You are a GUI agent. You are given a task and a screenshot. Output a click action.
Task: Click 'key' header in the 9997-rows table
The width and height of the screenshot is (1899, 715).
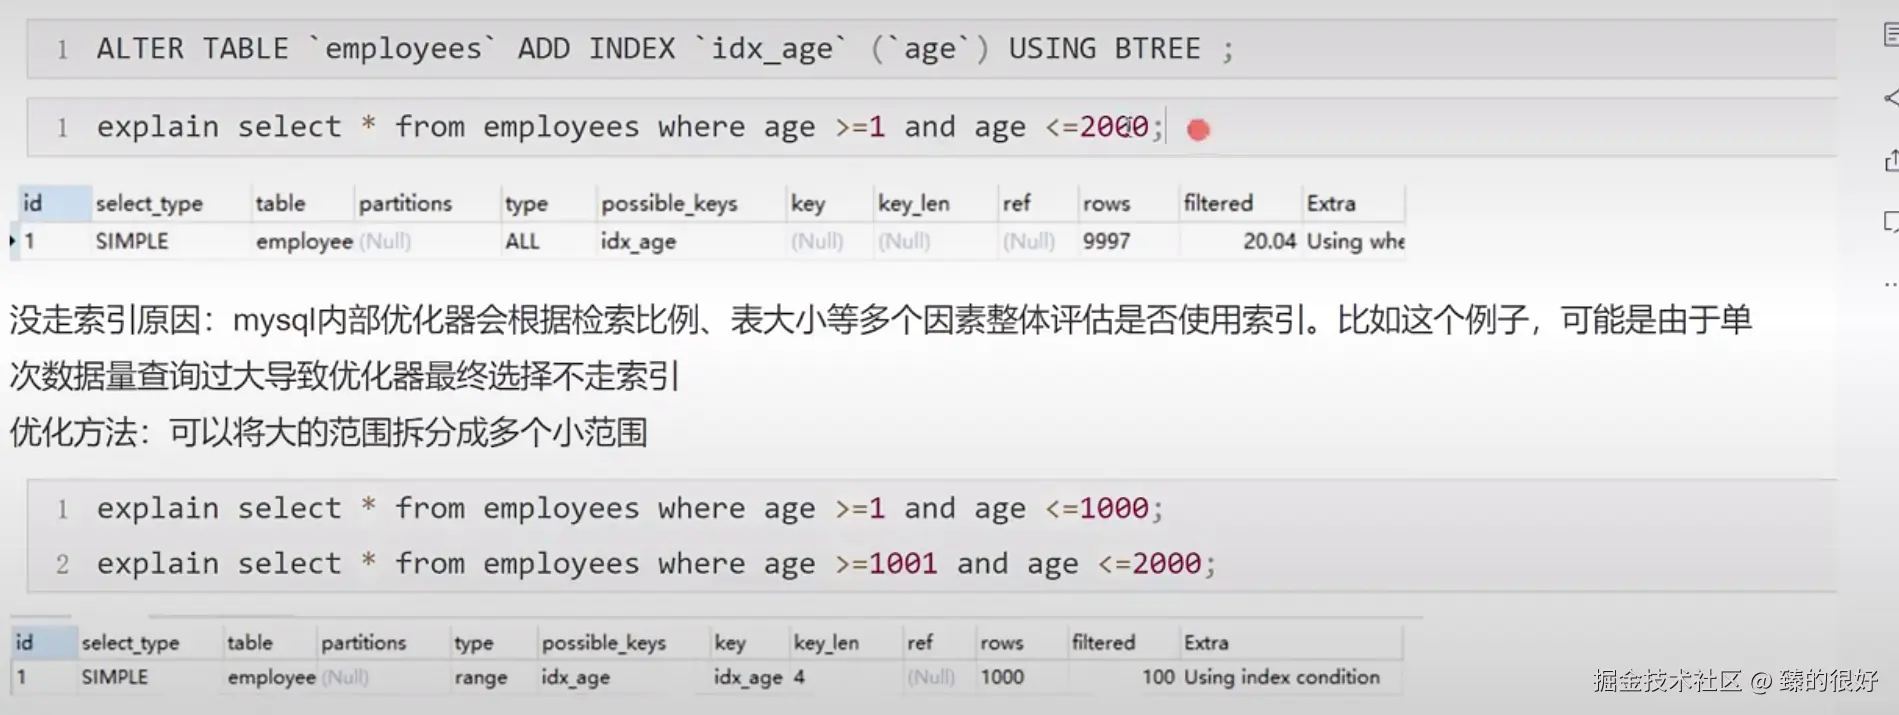coord(808,203)
